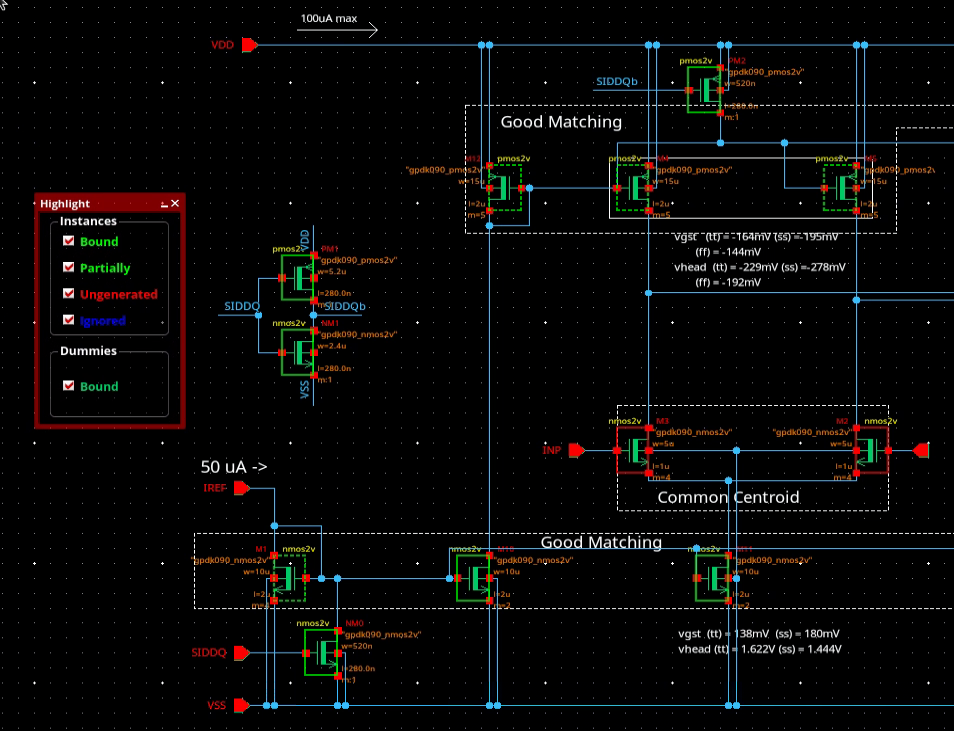Select the VSS label below NM1

tap(305, 390)
